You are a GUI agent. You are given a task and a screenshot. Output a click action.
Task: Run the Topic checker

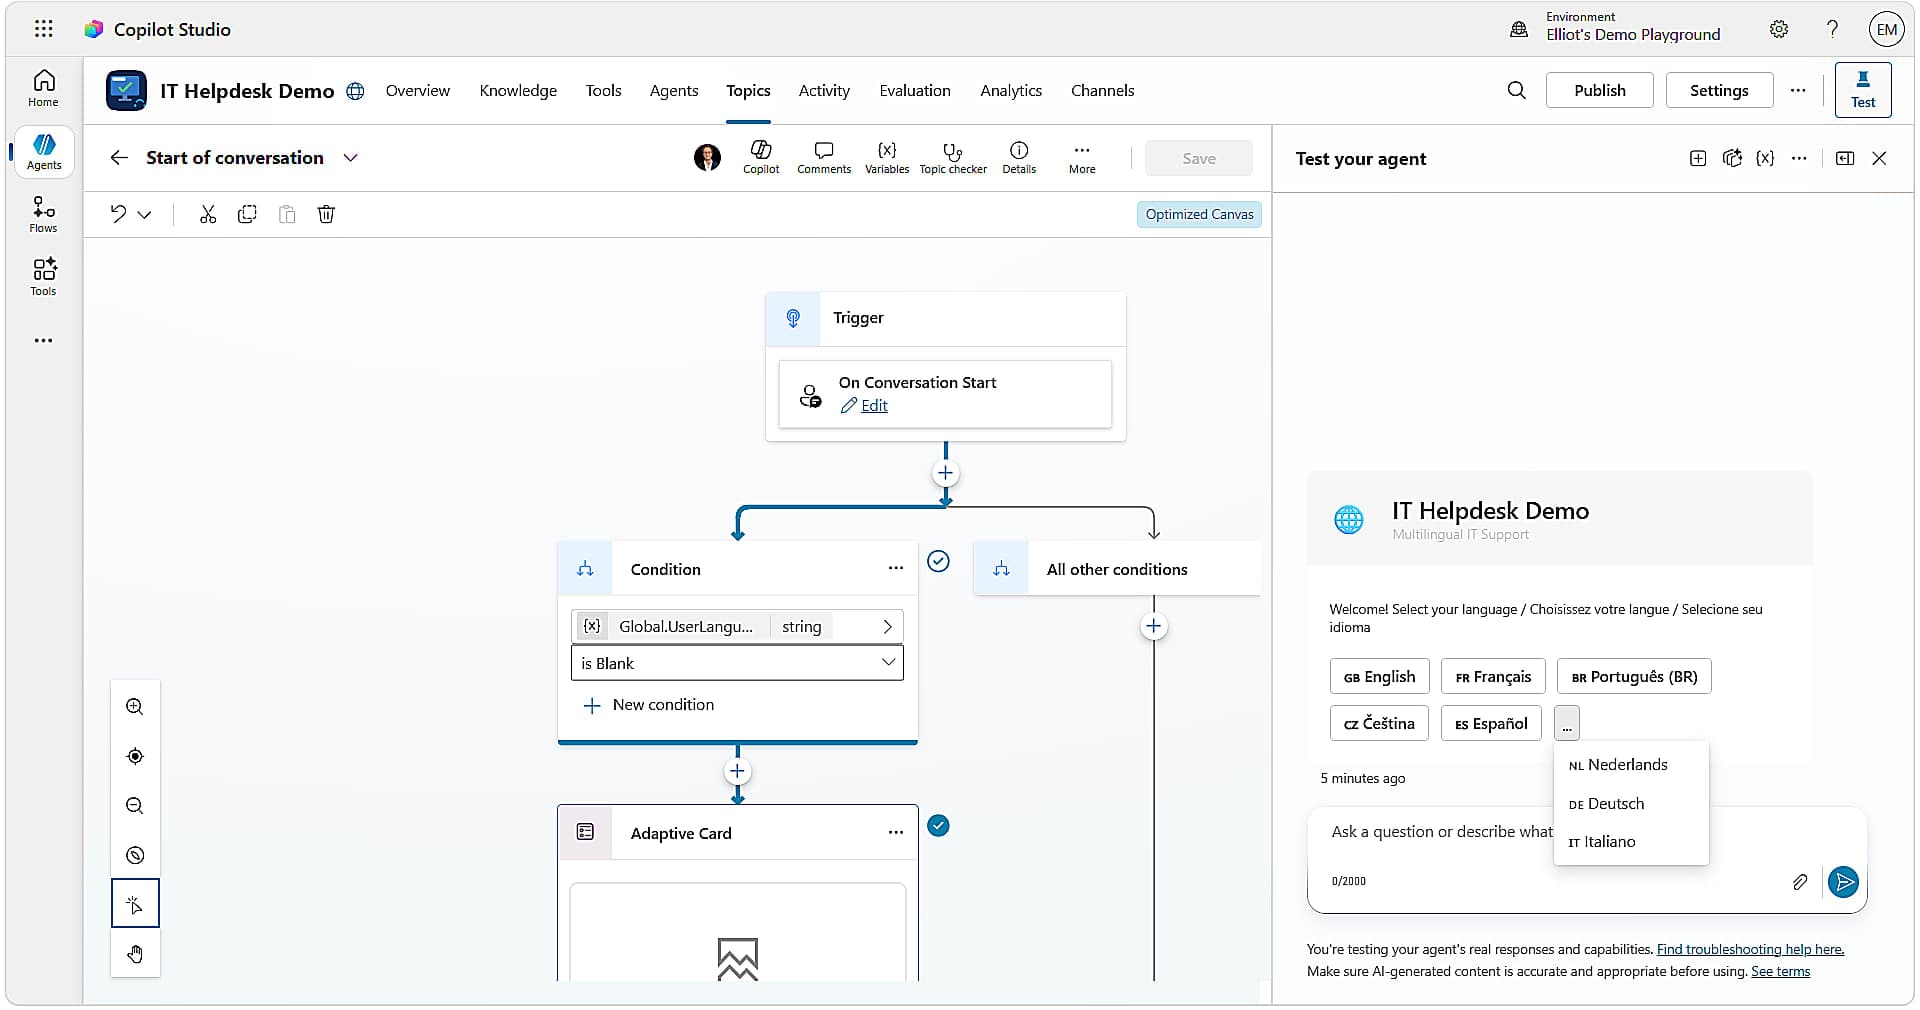point(953,157)
